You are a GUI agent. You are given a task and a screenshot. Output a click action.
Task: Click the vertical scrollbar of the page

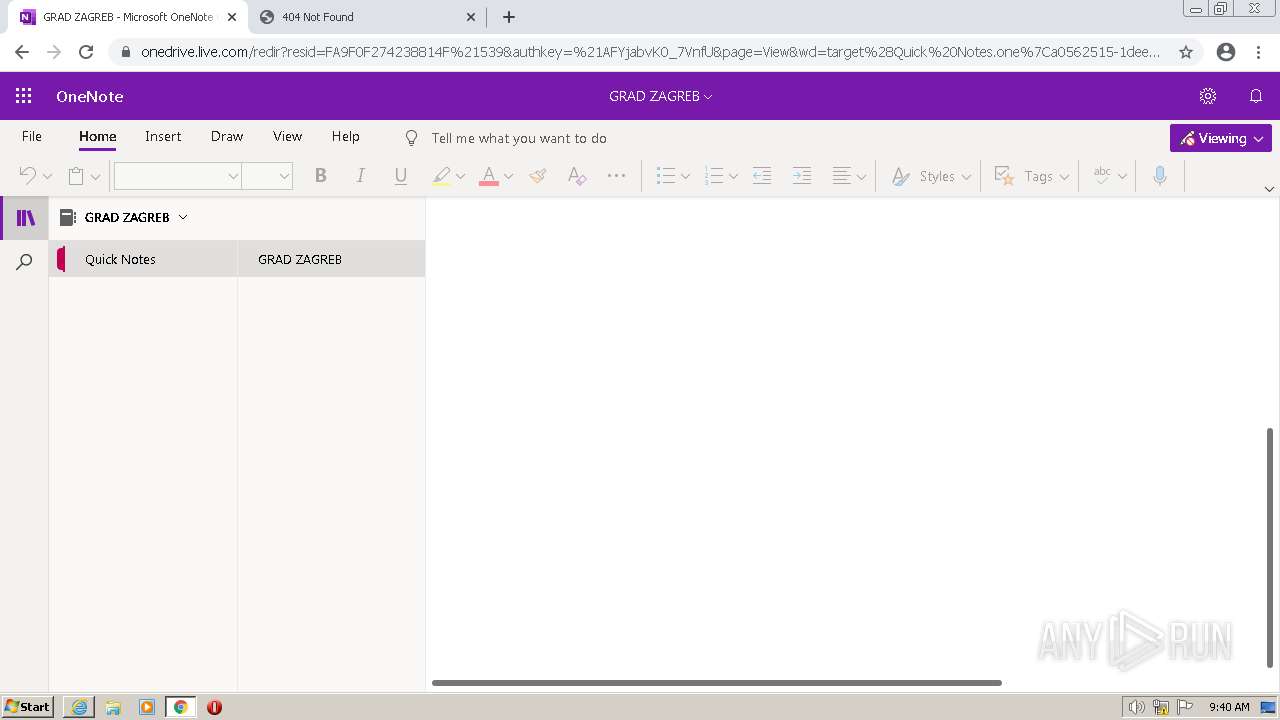[1270, 548]
